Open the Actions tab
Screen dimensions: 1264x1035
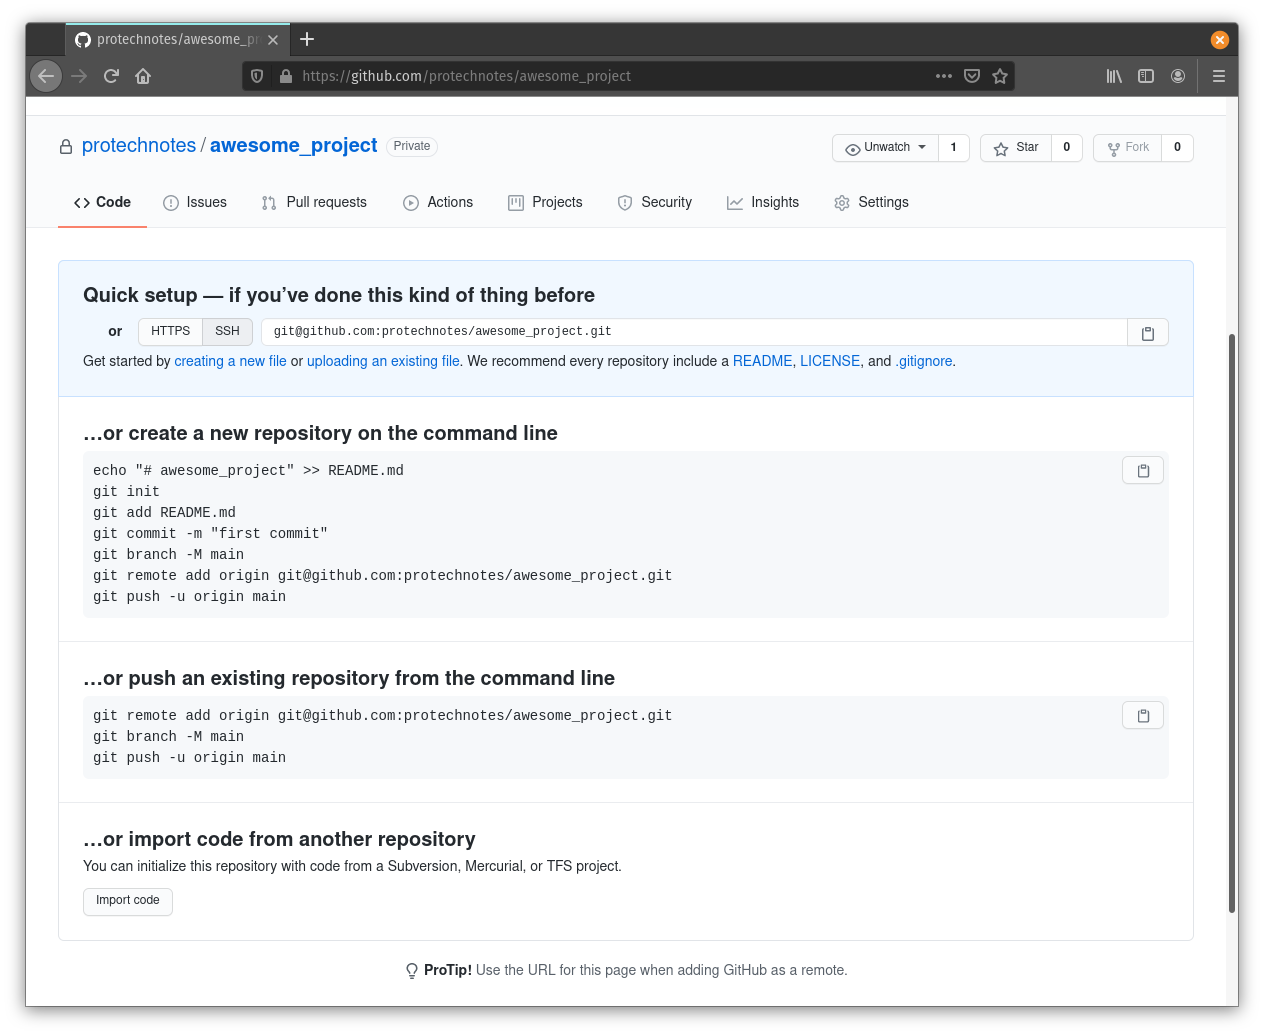(438, 203)
